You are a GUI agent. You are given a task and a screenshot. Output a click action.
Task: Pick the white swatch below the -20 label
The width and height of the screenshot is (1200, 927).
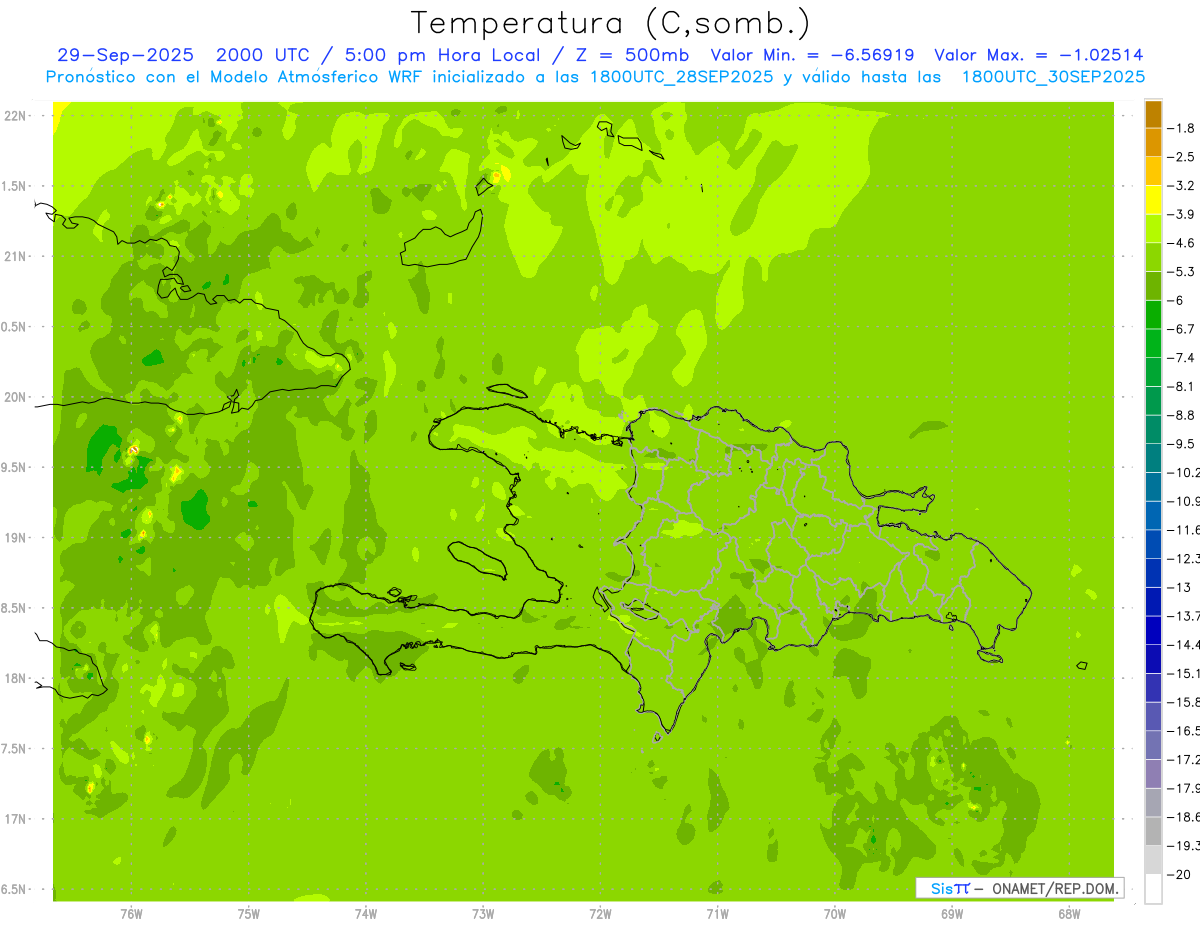[x=1153, y=889]
